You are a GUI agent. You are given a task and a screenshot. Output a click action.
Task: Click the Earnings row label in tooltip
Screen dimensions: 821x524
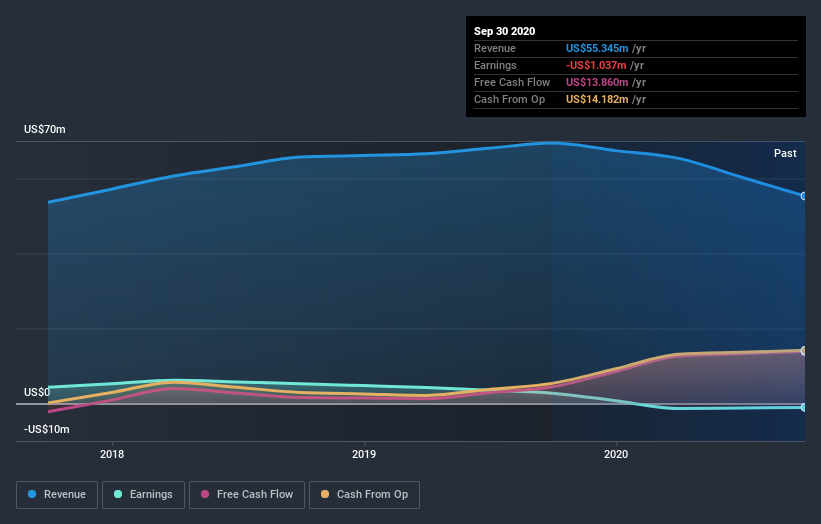pos(495,65)
